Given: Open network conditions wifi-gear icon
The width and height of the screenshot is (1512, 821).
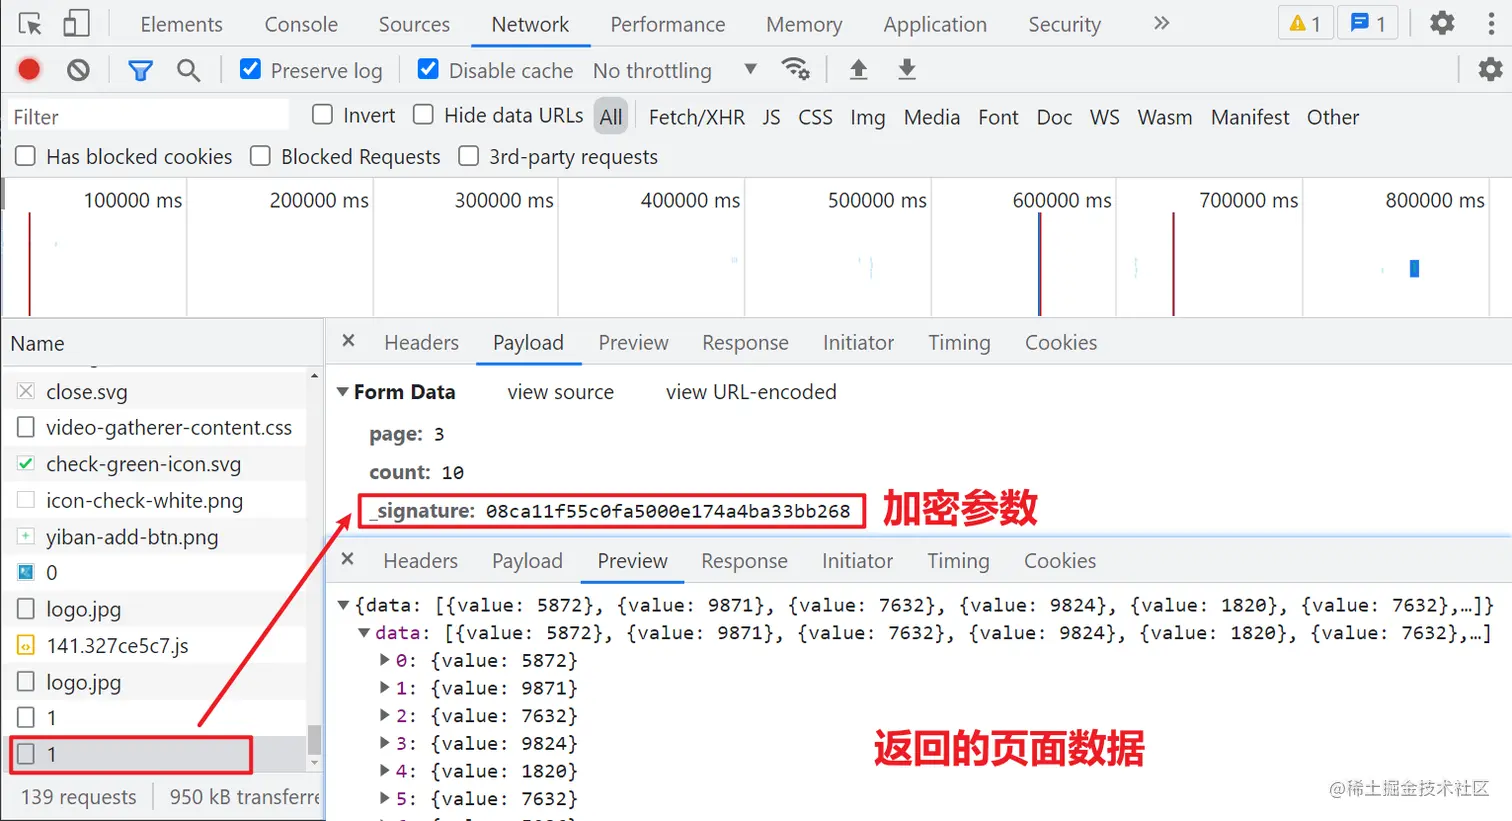Looking at the screenshot, I should coord(796,69).
